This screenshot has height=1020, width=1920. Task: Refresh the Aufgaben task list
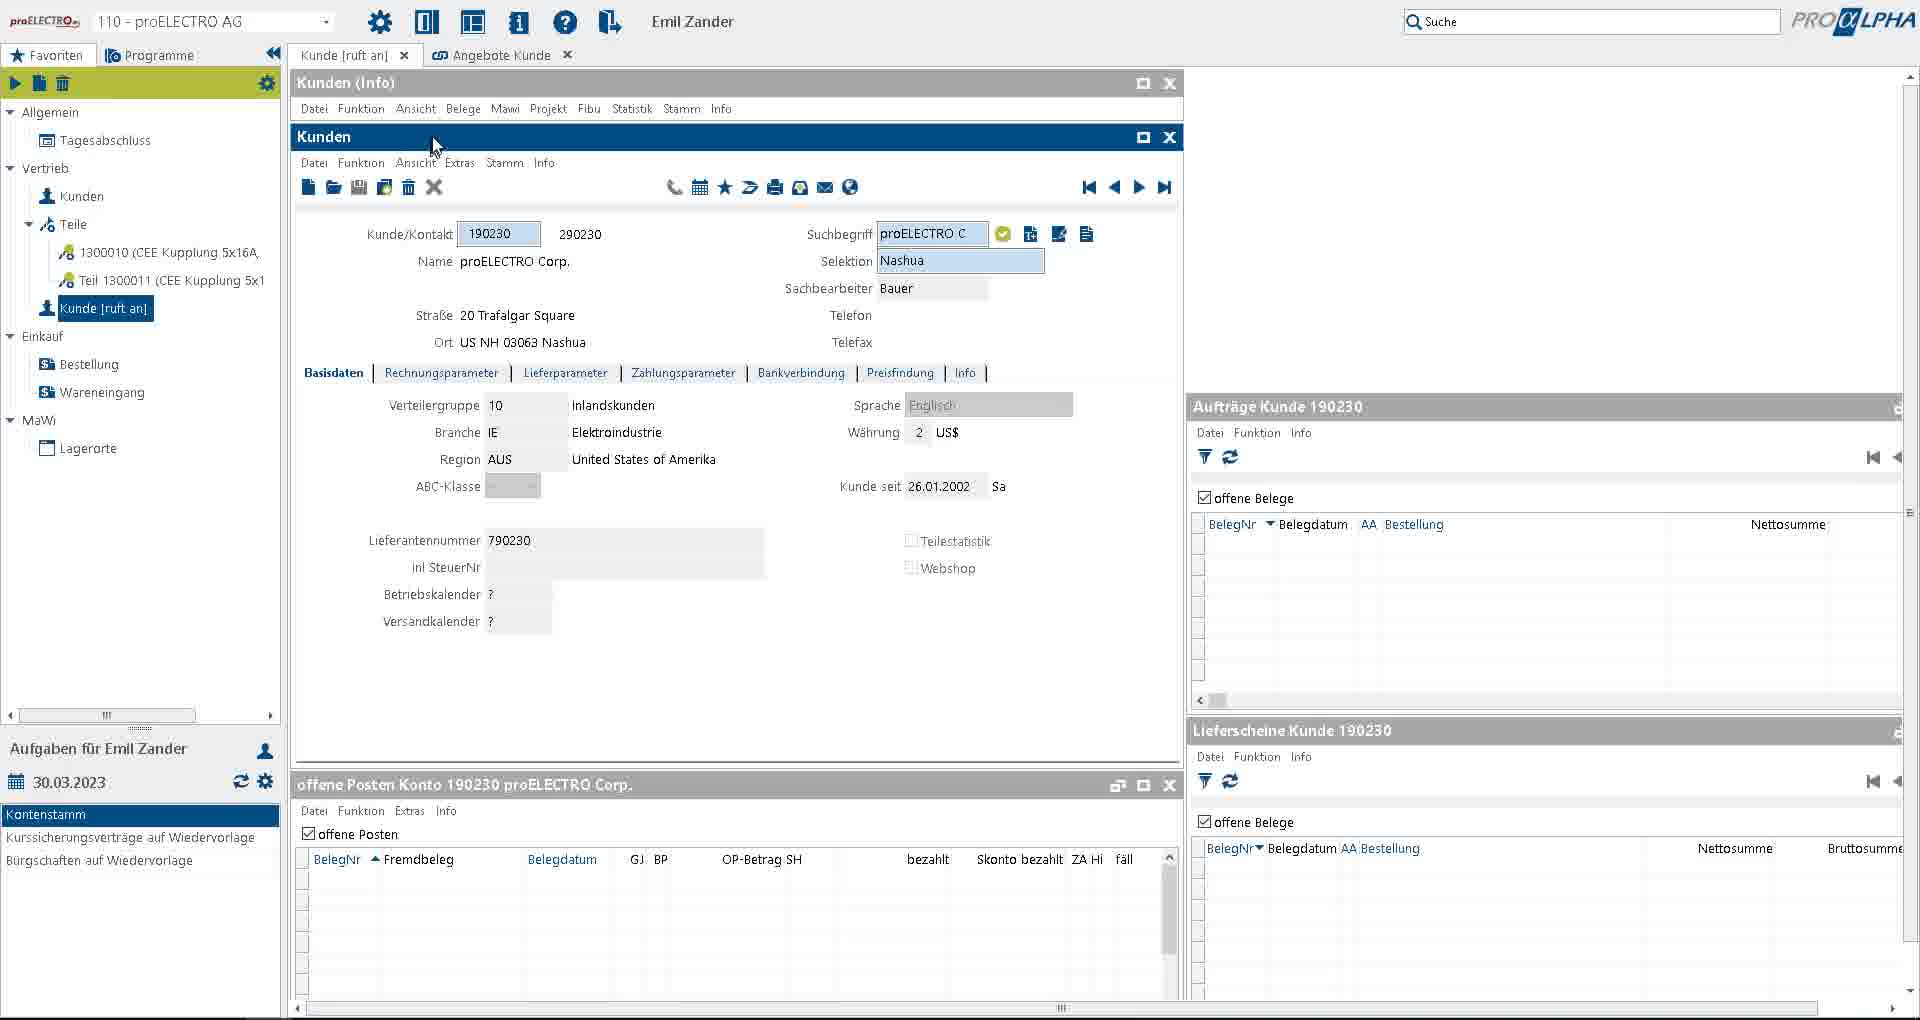[x=241, y=781]
